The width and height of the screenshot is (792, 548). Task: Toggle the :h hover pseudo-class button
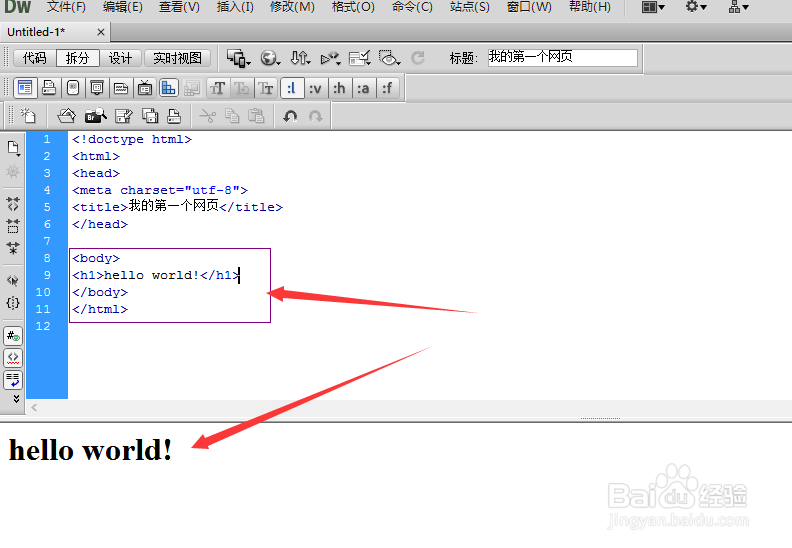[x=339, y=88]
